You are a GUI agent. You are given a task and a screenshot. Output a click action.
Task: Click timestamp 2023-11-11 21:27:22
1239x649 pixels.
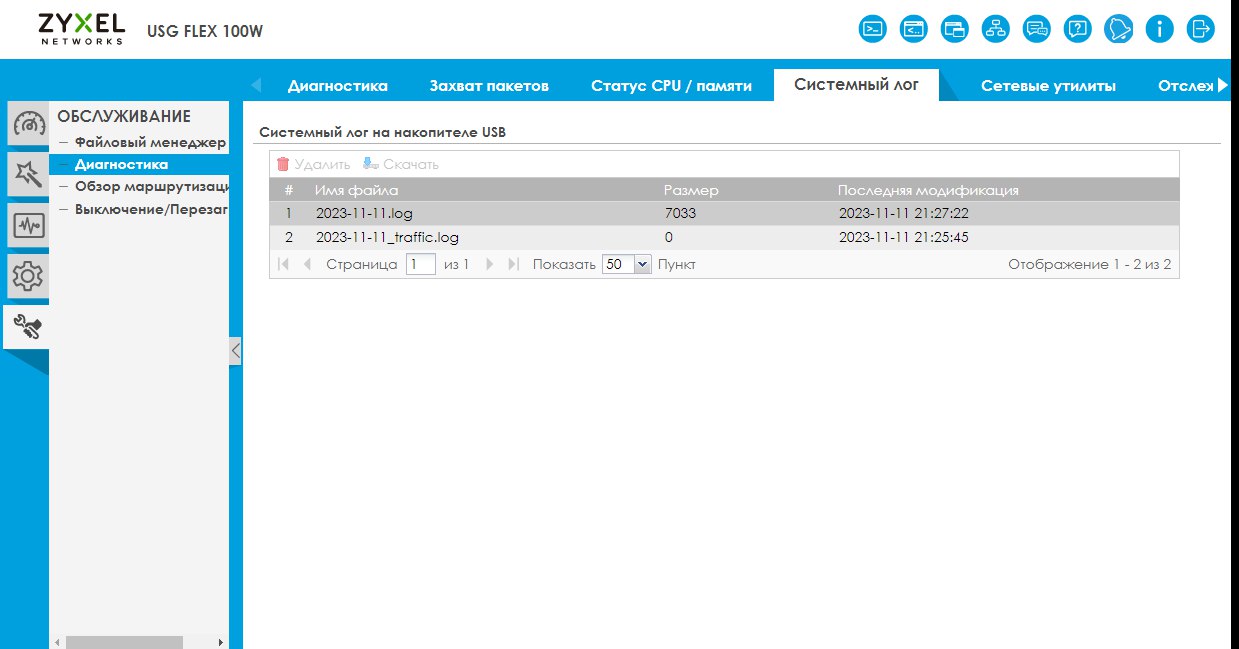point(903,213)
